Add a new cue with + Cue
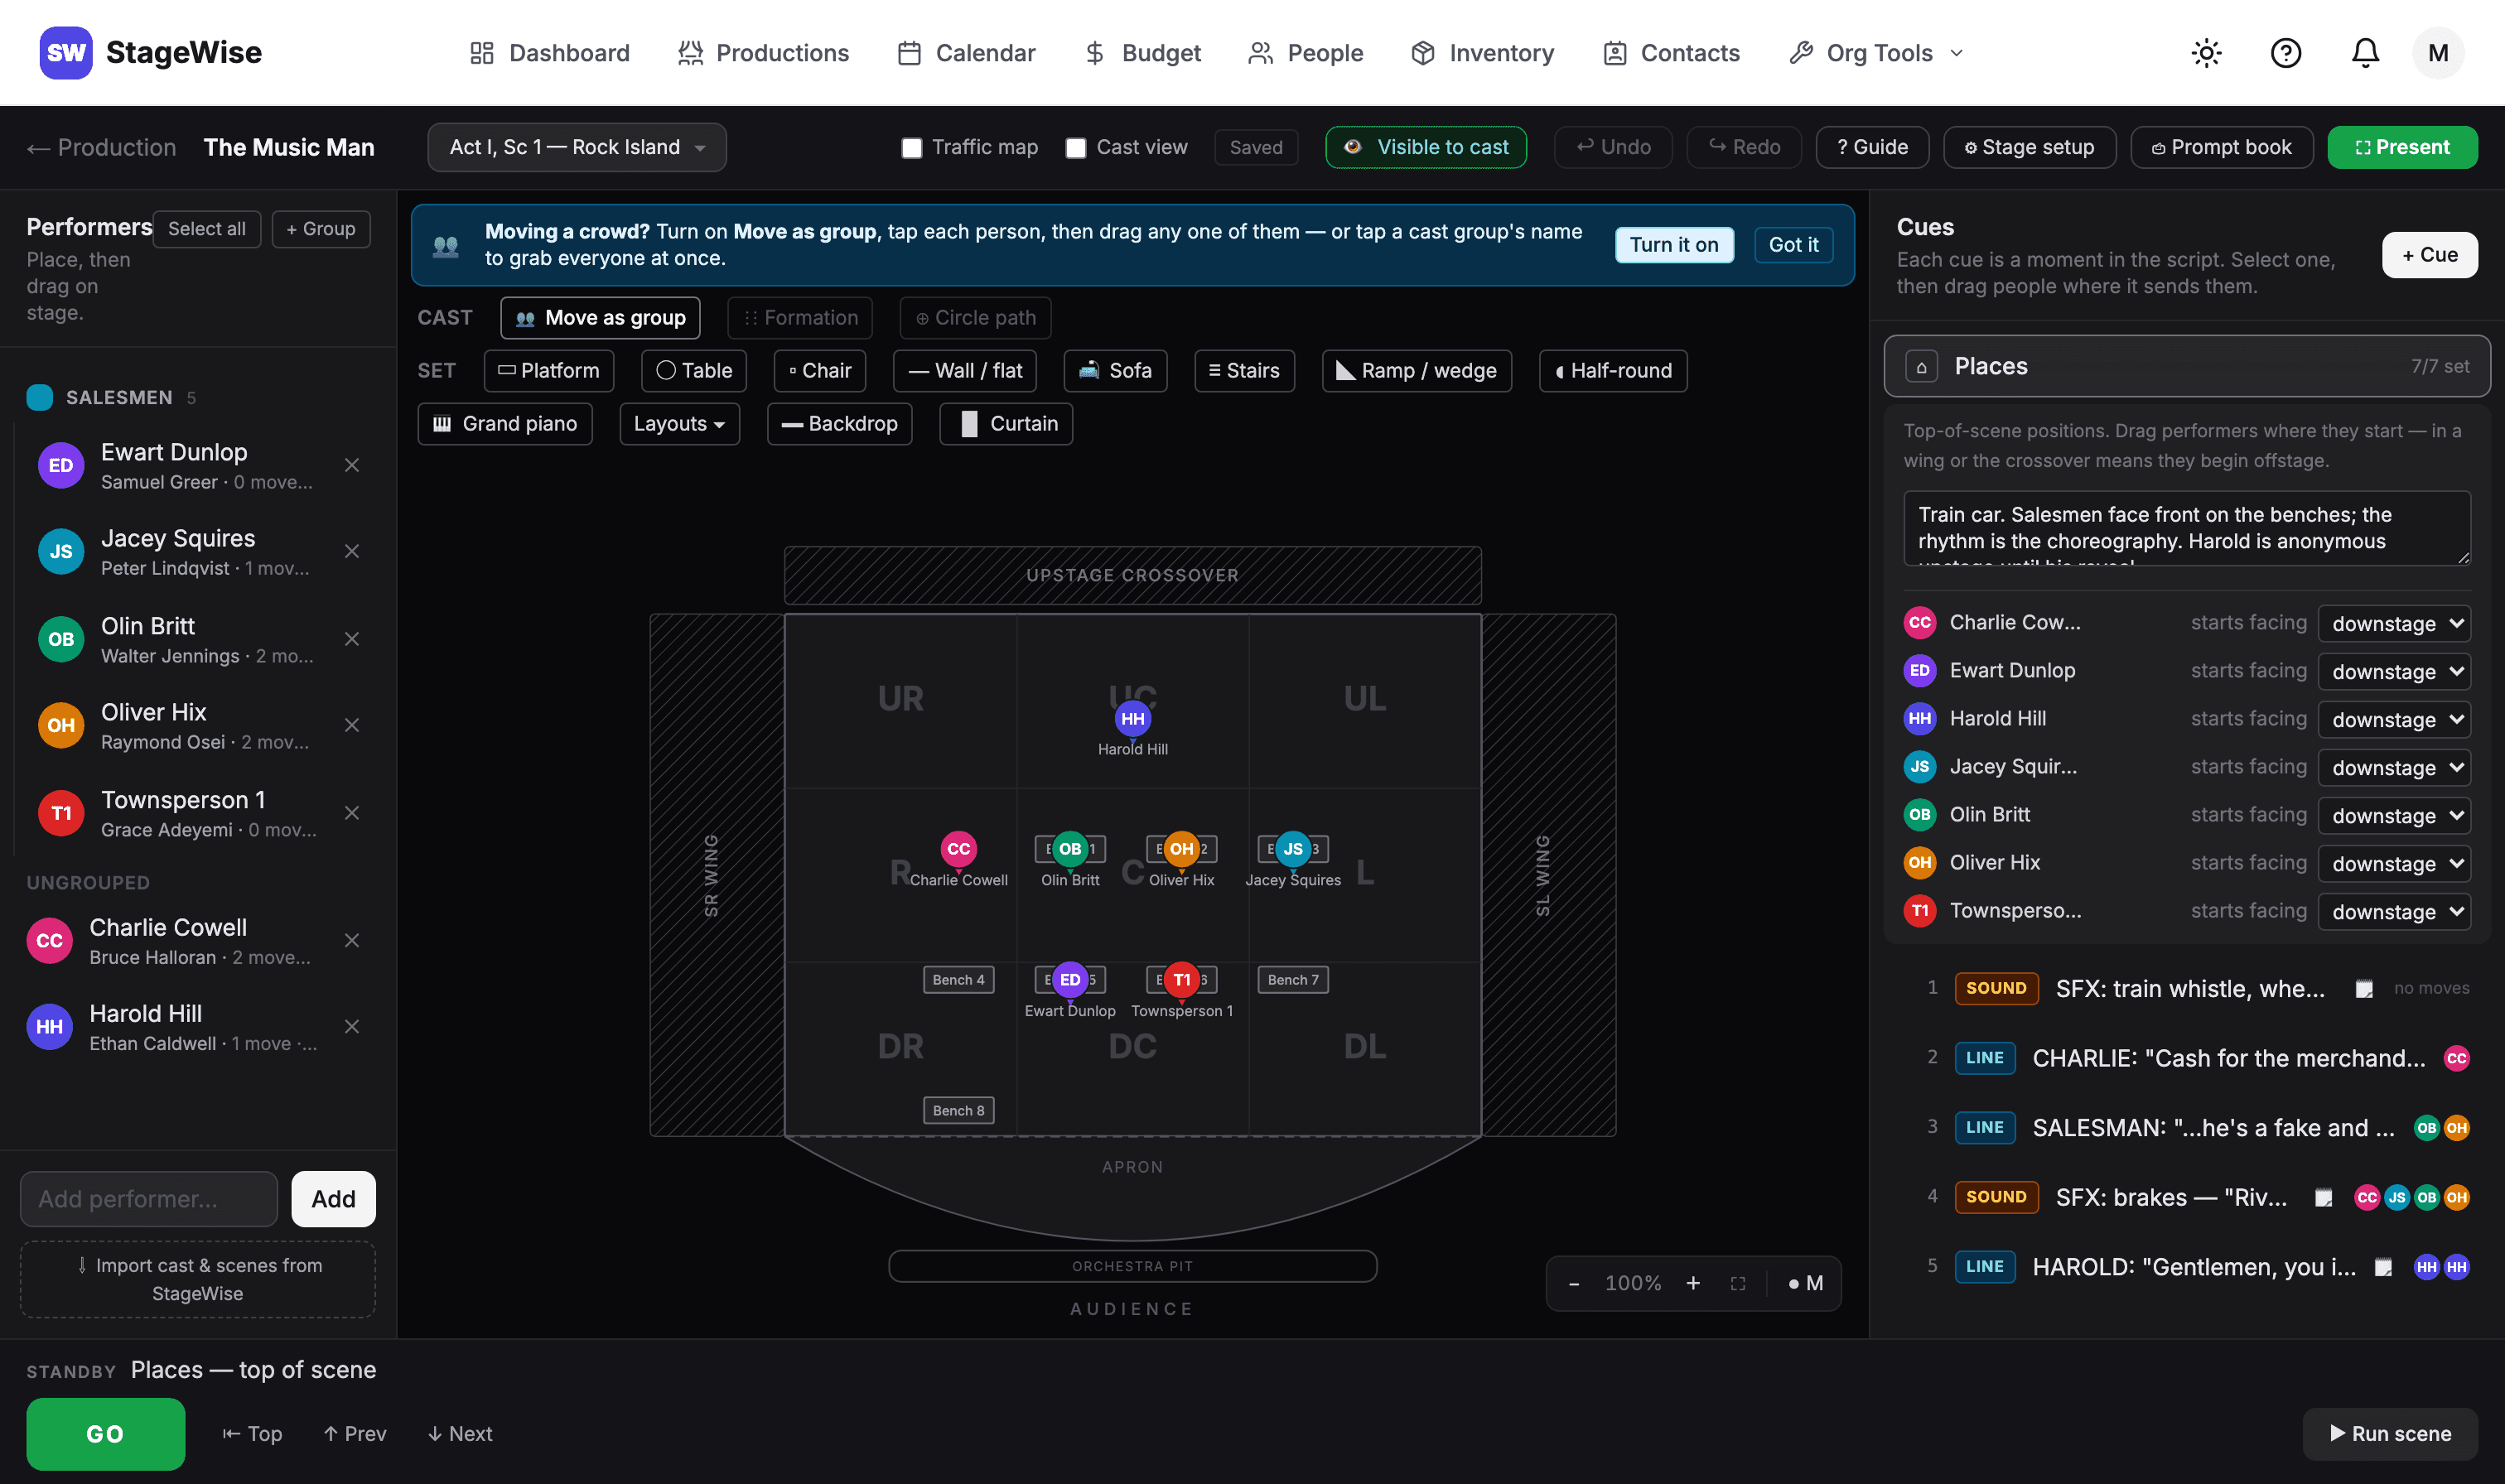The width and height of the screenshot is (2505, 1484). [2430, 255]
